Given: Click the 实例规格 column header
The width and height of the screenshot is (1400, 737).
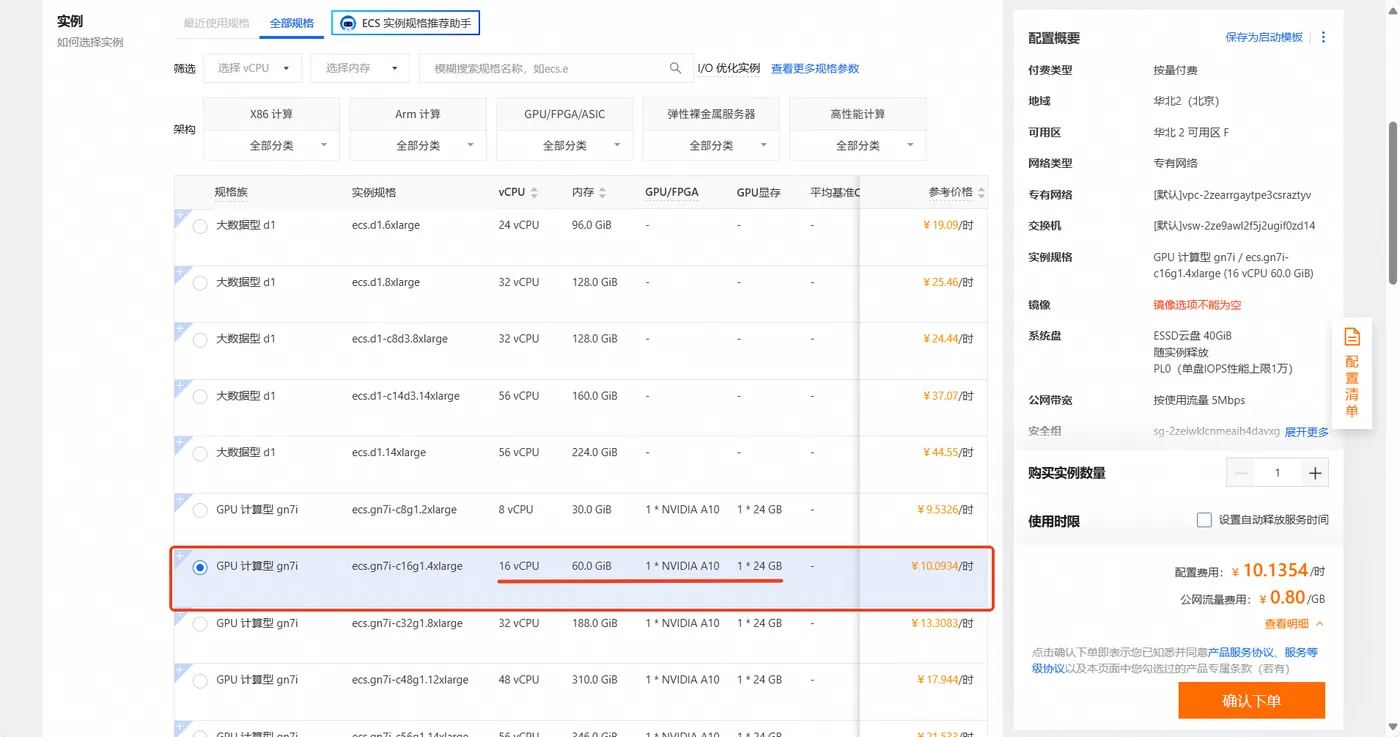Looking at the screenshot, I should pyautogui.click(x=374, y=192).
